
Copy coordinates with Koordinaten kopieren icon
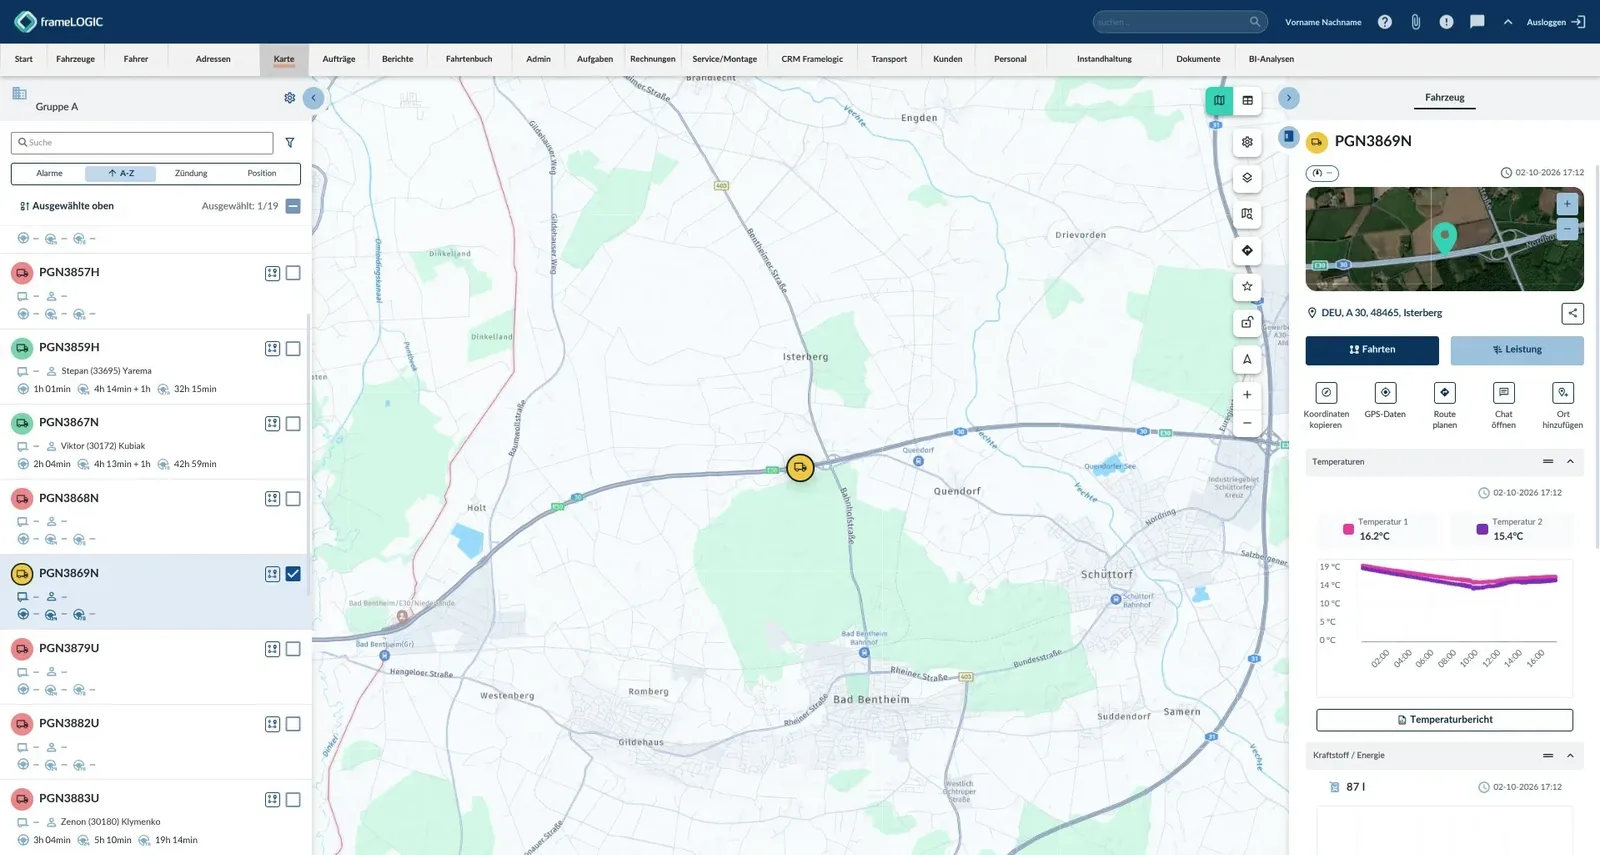(x=1326, y=393)
